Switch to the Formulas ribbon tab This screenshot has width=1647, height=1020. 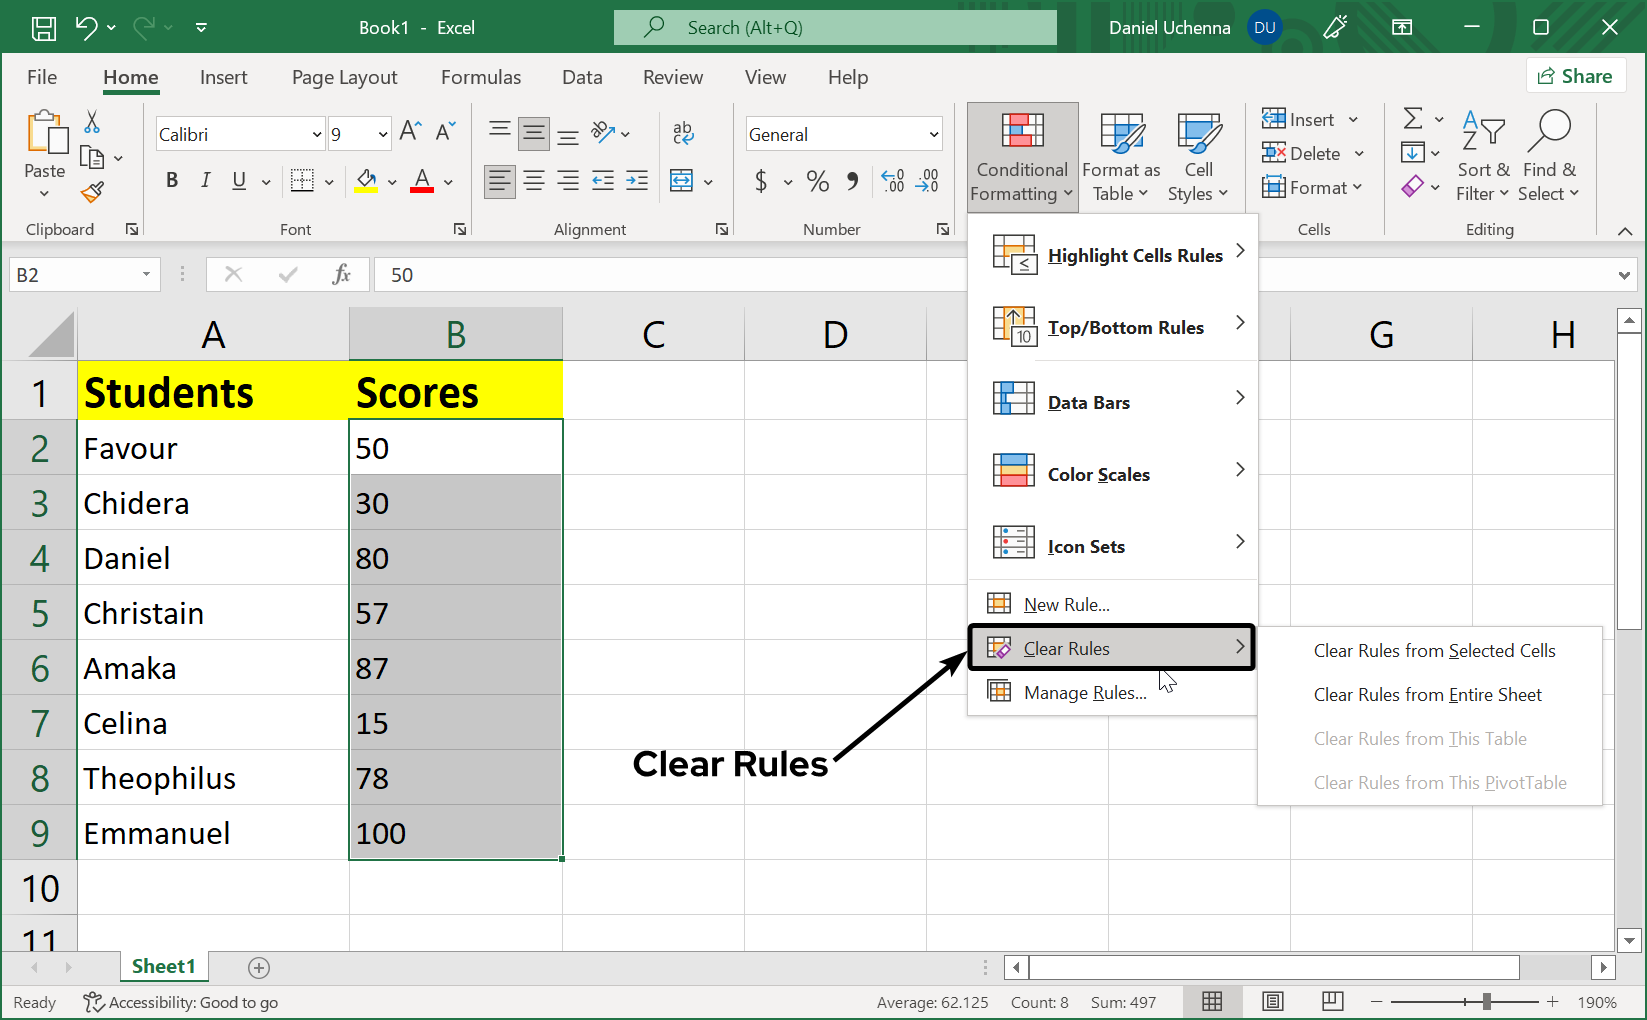coord(480,77)
